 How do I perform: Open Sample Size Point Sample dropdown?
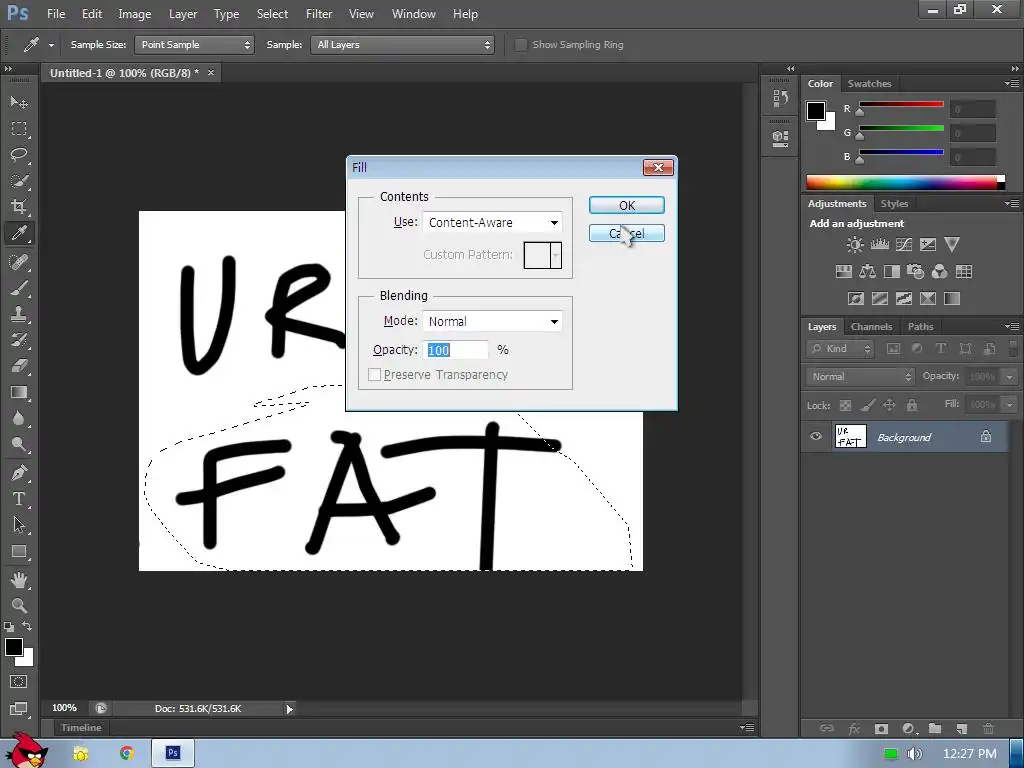[x=194, y=44]
